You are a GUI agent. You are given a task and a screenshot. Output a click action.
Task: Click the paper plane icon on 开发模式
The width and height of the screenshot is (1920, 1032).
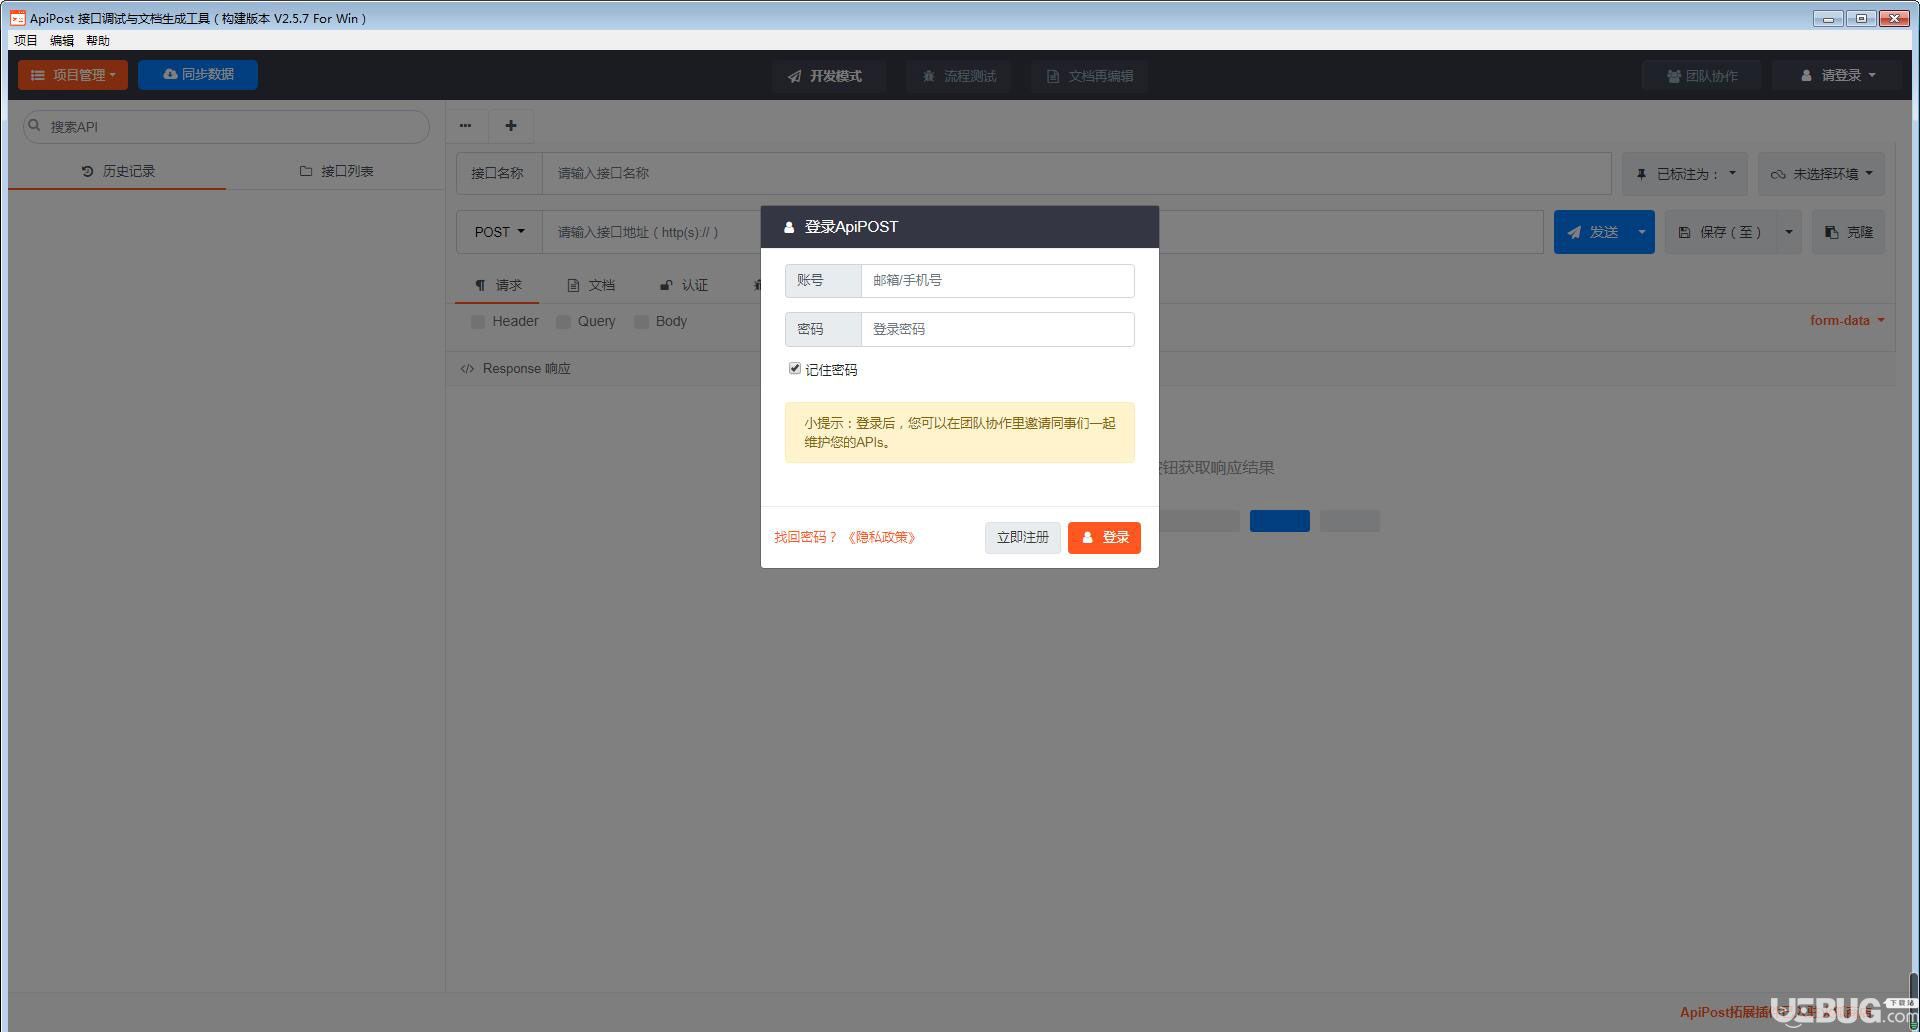[794, 76]
